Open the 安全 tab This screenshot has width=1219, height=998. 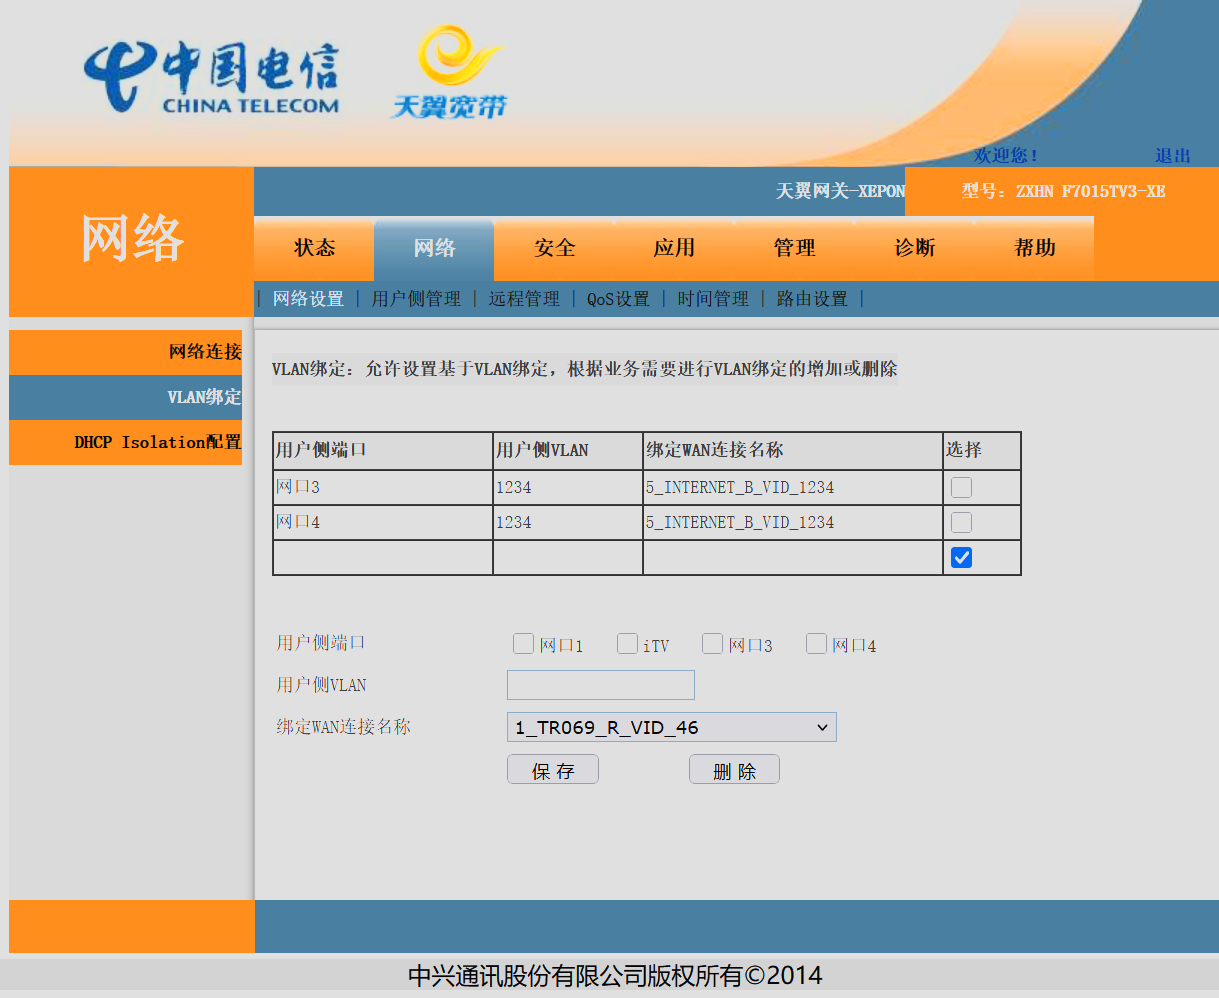554,248
